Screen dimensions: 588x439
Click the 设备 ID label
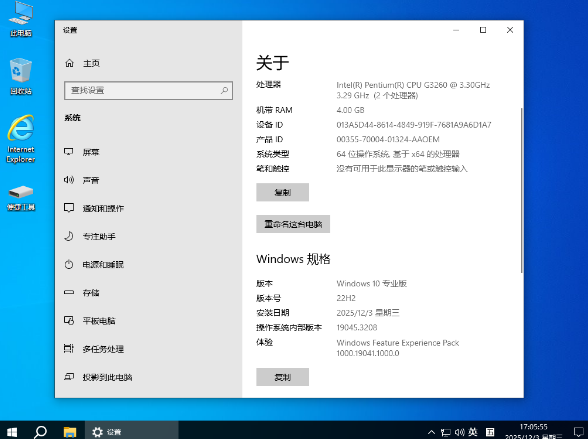(x=270, y=125)
